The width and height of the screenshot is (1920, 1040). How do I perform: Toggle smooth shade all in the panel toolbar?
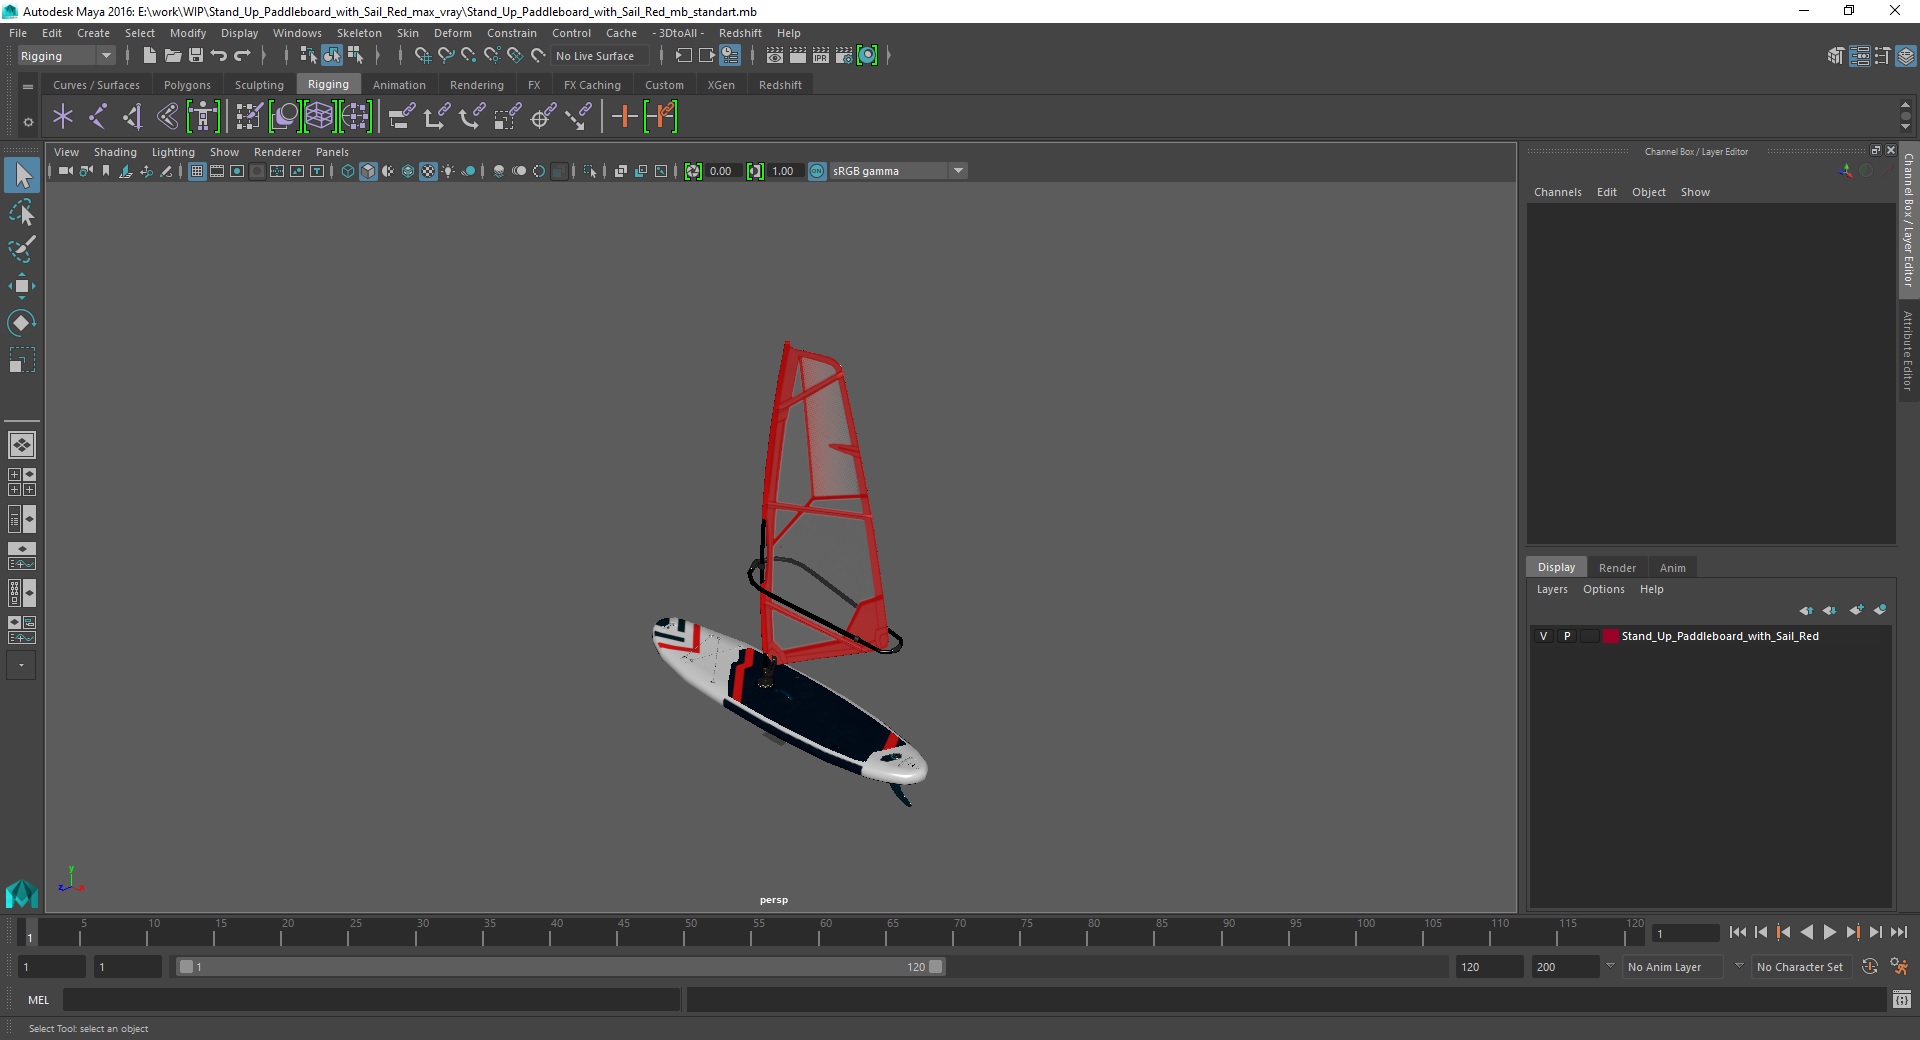(368, 171)
